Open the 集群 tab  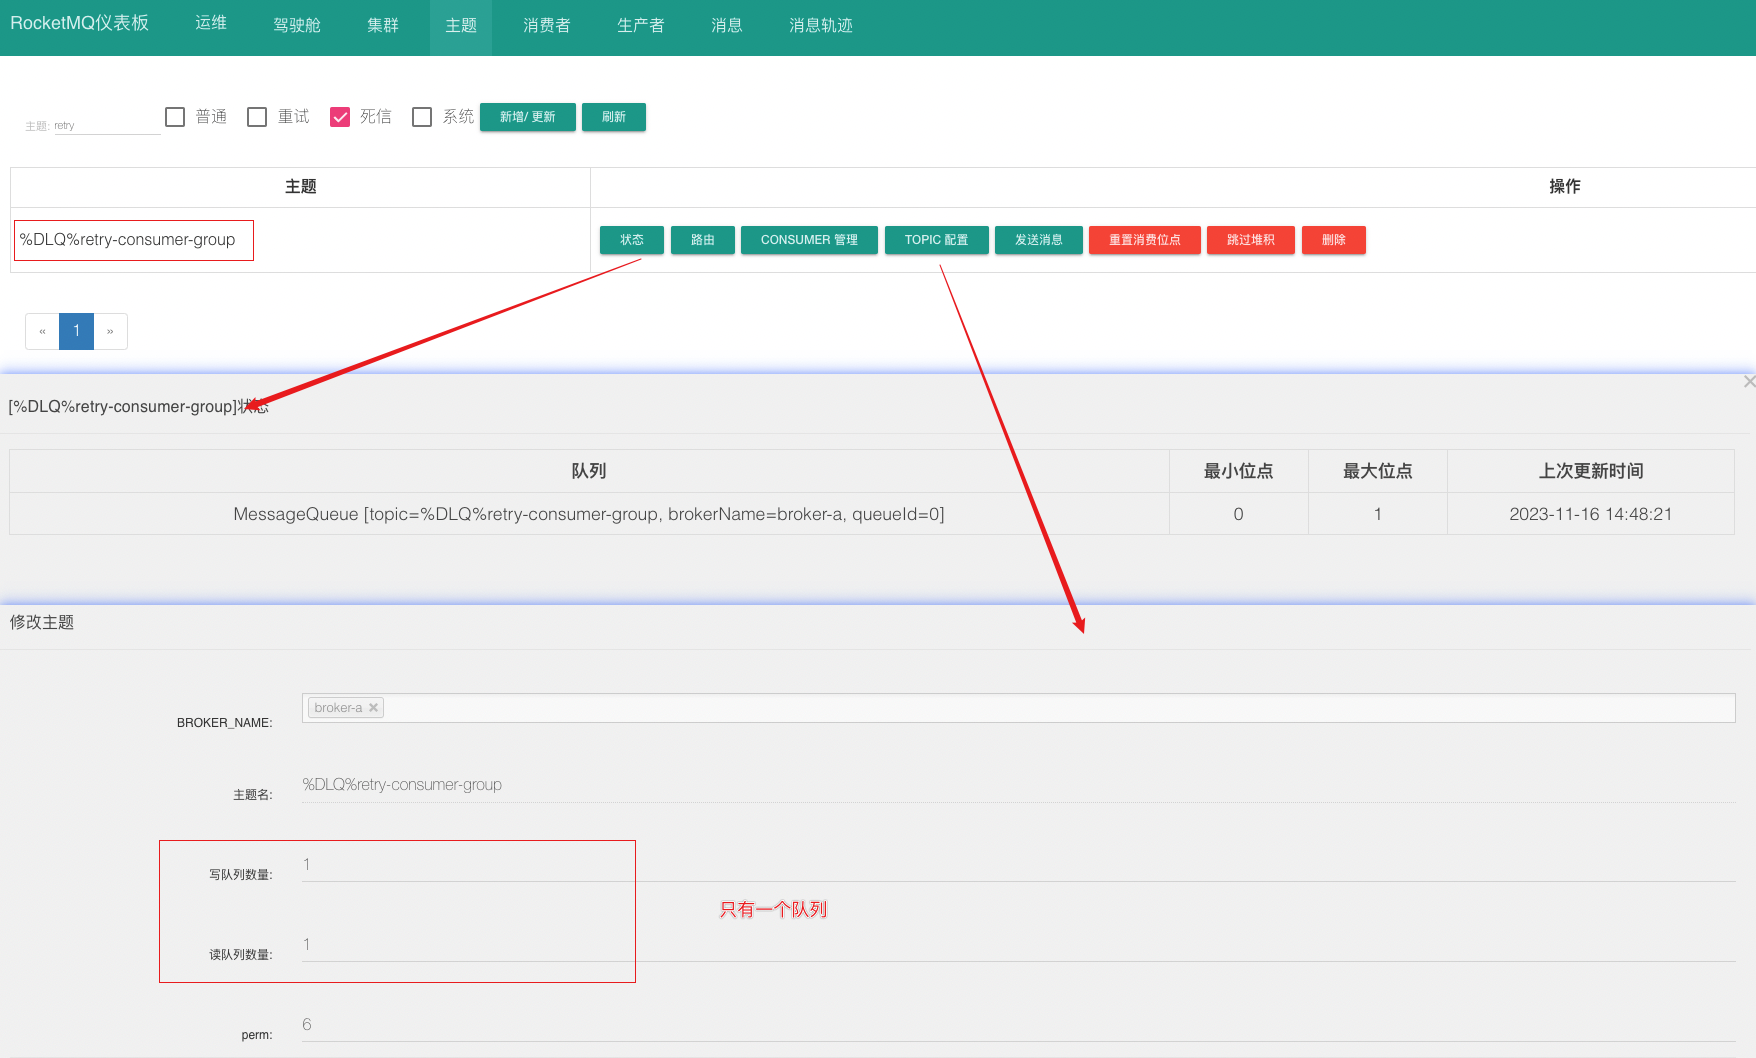coord(383,25)
